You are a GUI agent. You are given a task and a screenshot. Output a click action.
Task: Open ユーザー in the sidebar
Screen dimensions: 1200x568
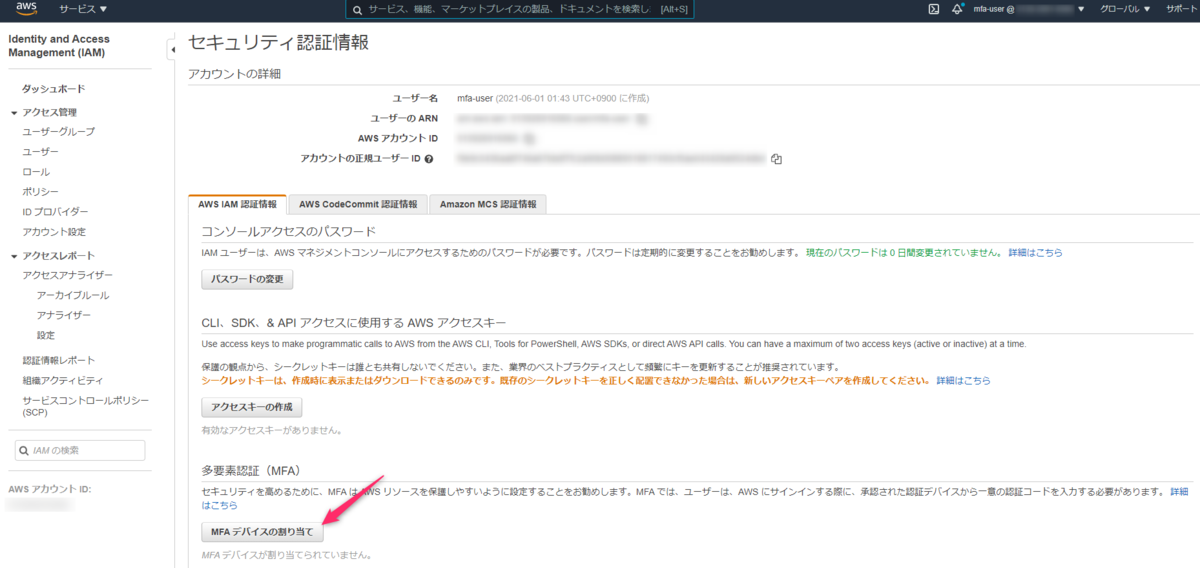coord(41,151)
